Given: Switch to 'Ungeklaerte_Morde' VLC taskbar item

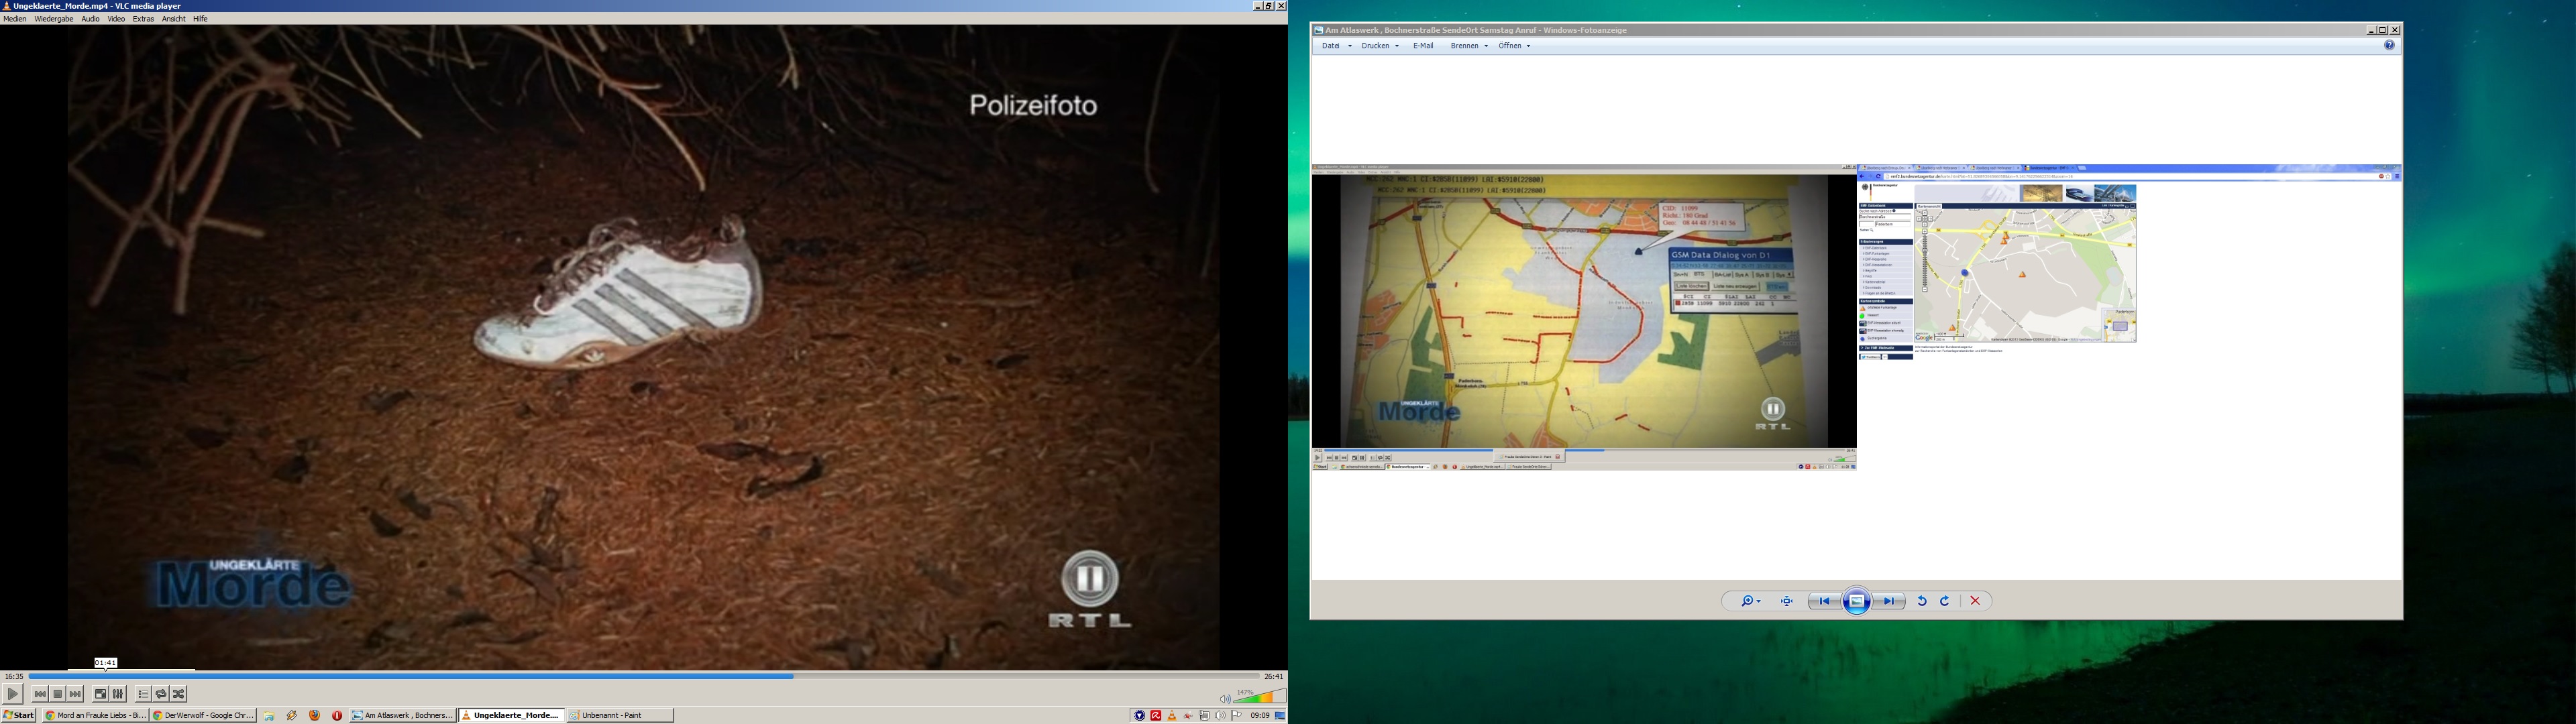Looking at the screenshot, I should coord(511,715).
